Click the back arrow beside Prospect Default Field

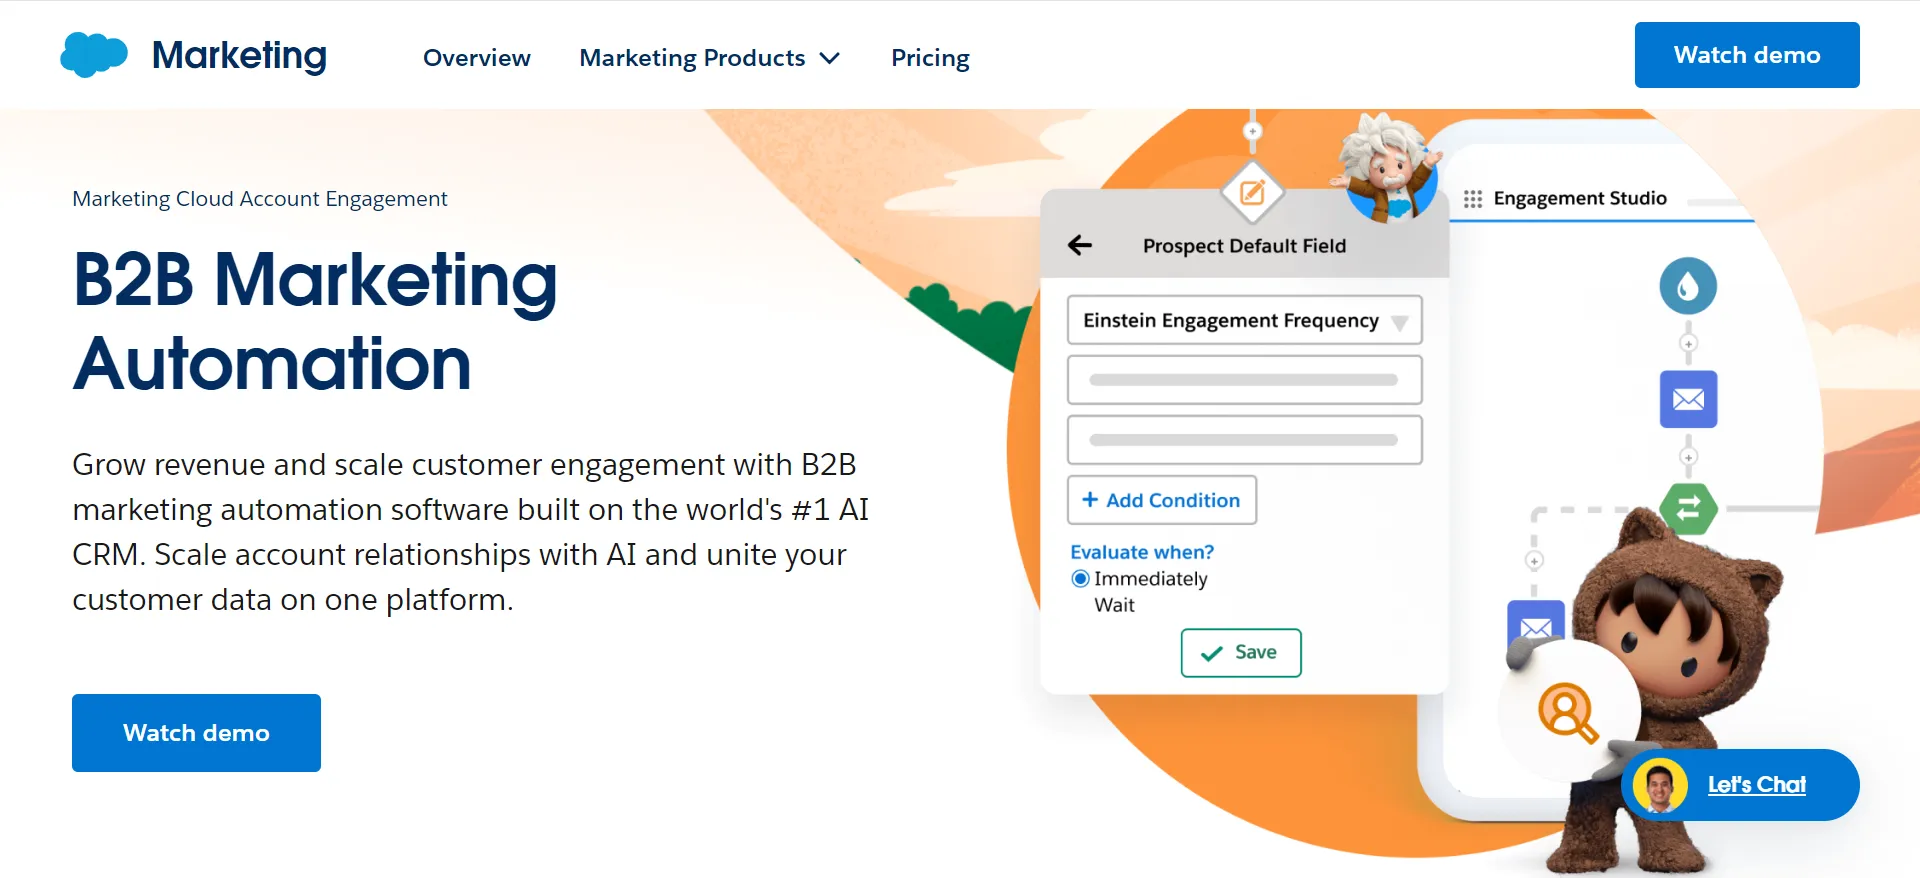(1080, 245)
